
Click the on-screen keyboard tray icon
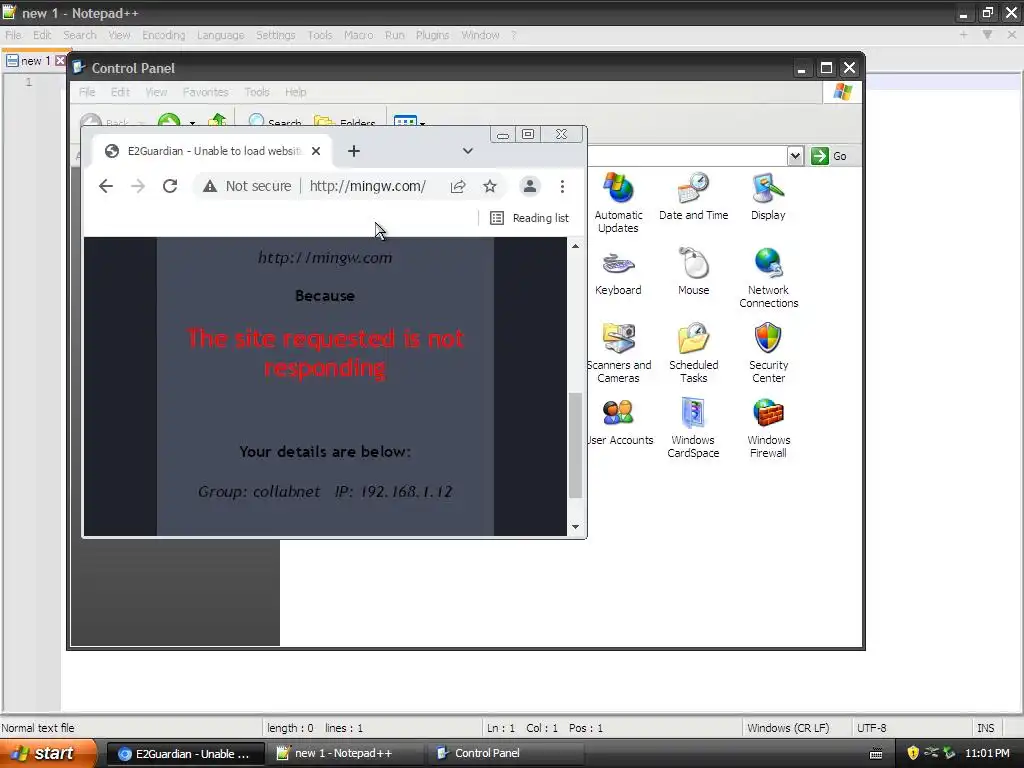[x=876, y=754]
